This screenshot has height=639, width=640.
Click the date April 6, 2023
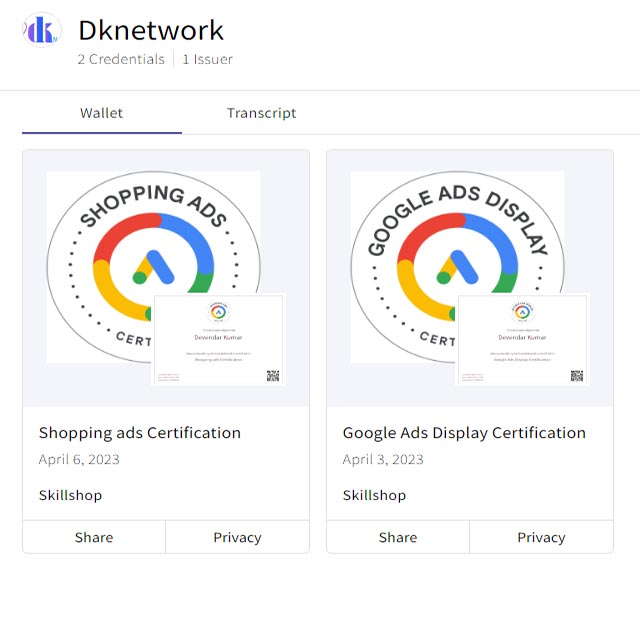pyautogui.click(x=79, y=459)
